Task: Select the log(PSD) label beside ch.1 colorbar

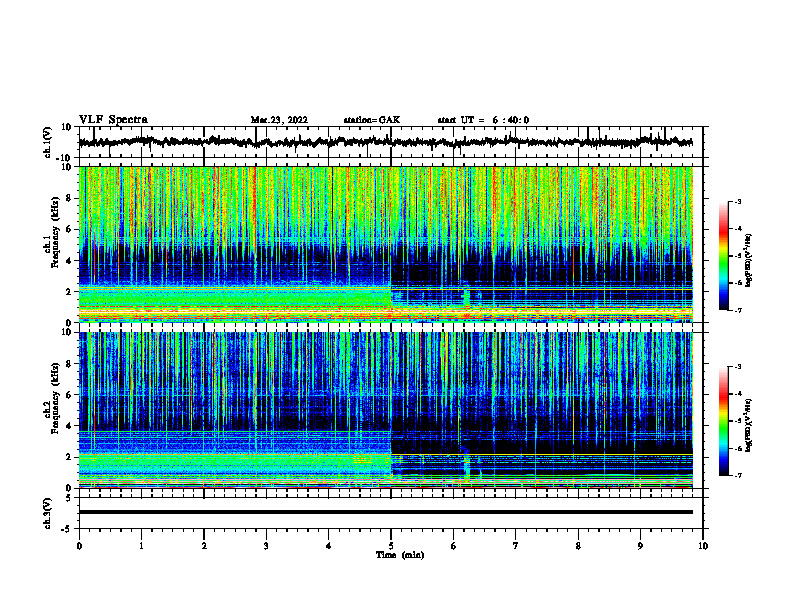Action: (x=749, y=260)
